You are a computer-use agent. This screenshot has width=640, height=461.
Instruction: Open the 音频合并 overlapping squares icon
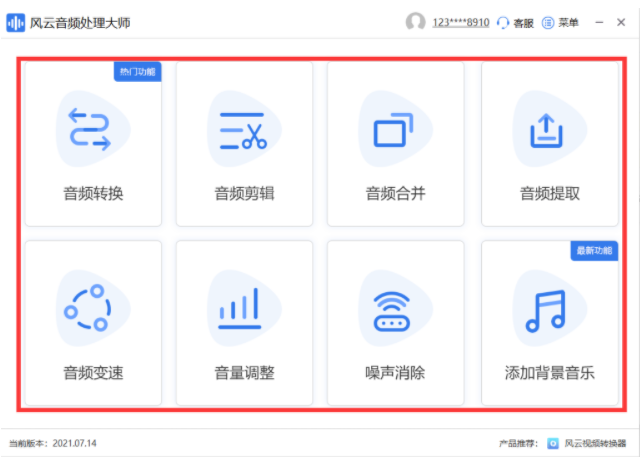393,129
